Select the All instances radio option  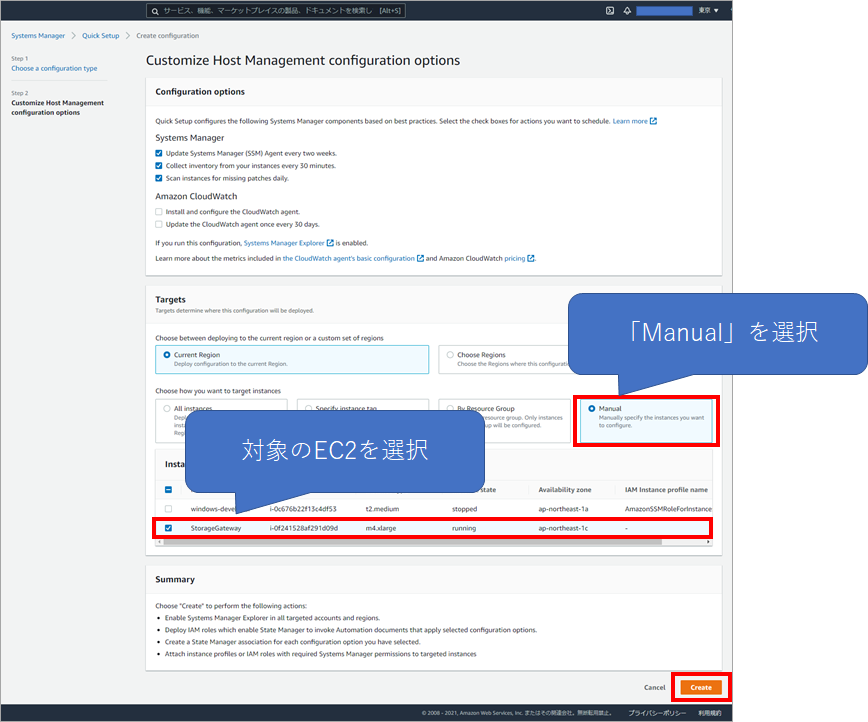tap(167, 409)
